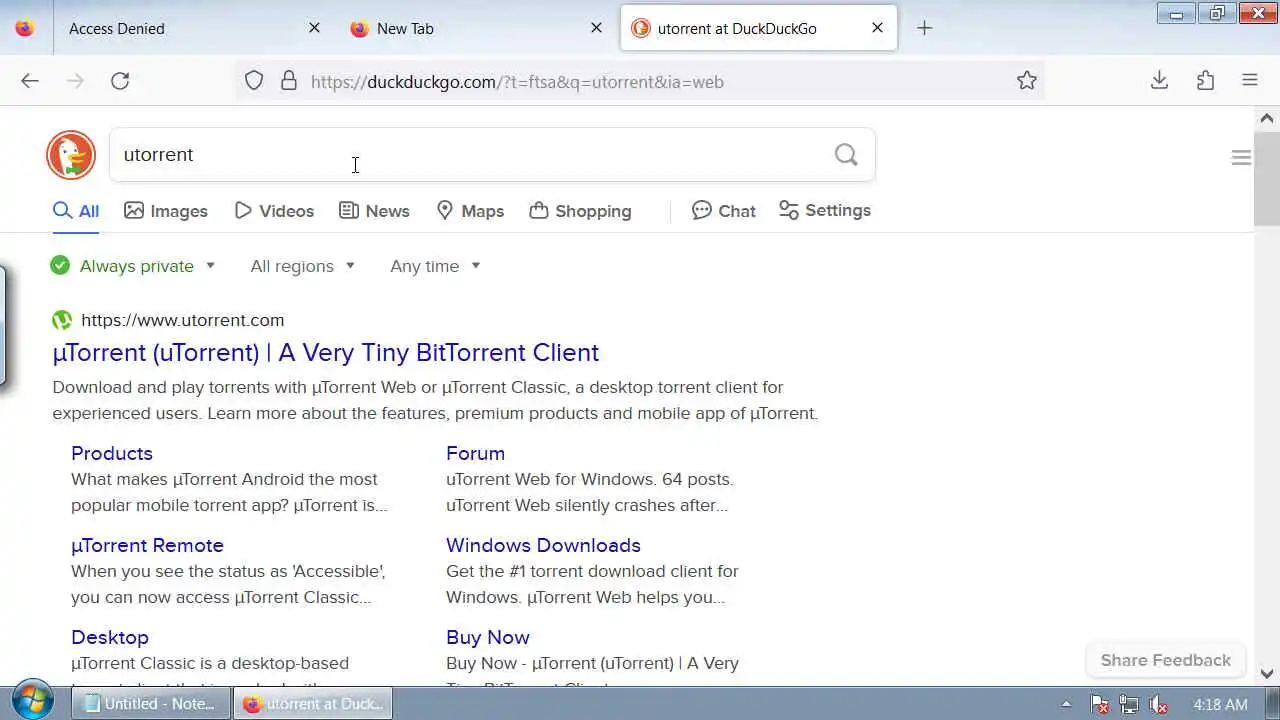The image size is (1280, 720).
Task: Open the https://www.utorrent.com URL link
Action: pos(183,320)
